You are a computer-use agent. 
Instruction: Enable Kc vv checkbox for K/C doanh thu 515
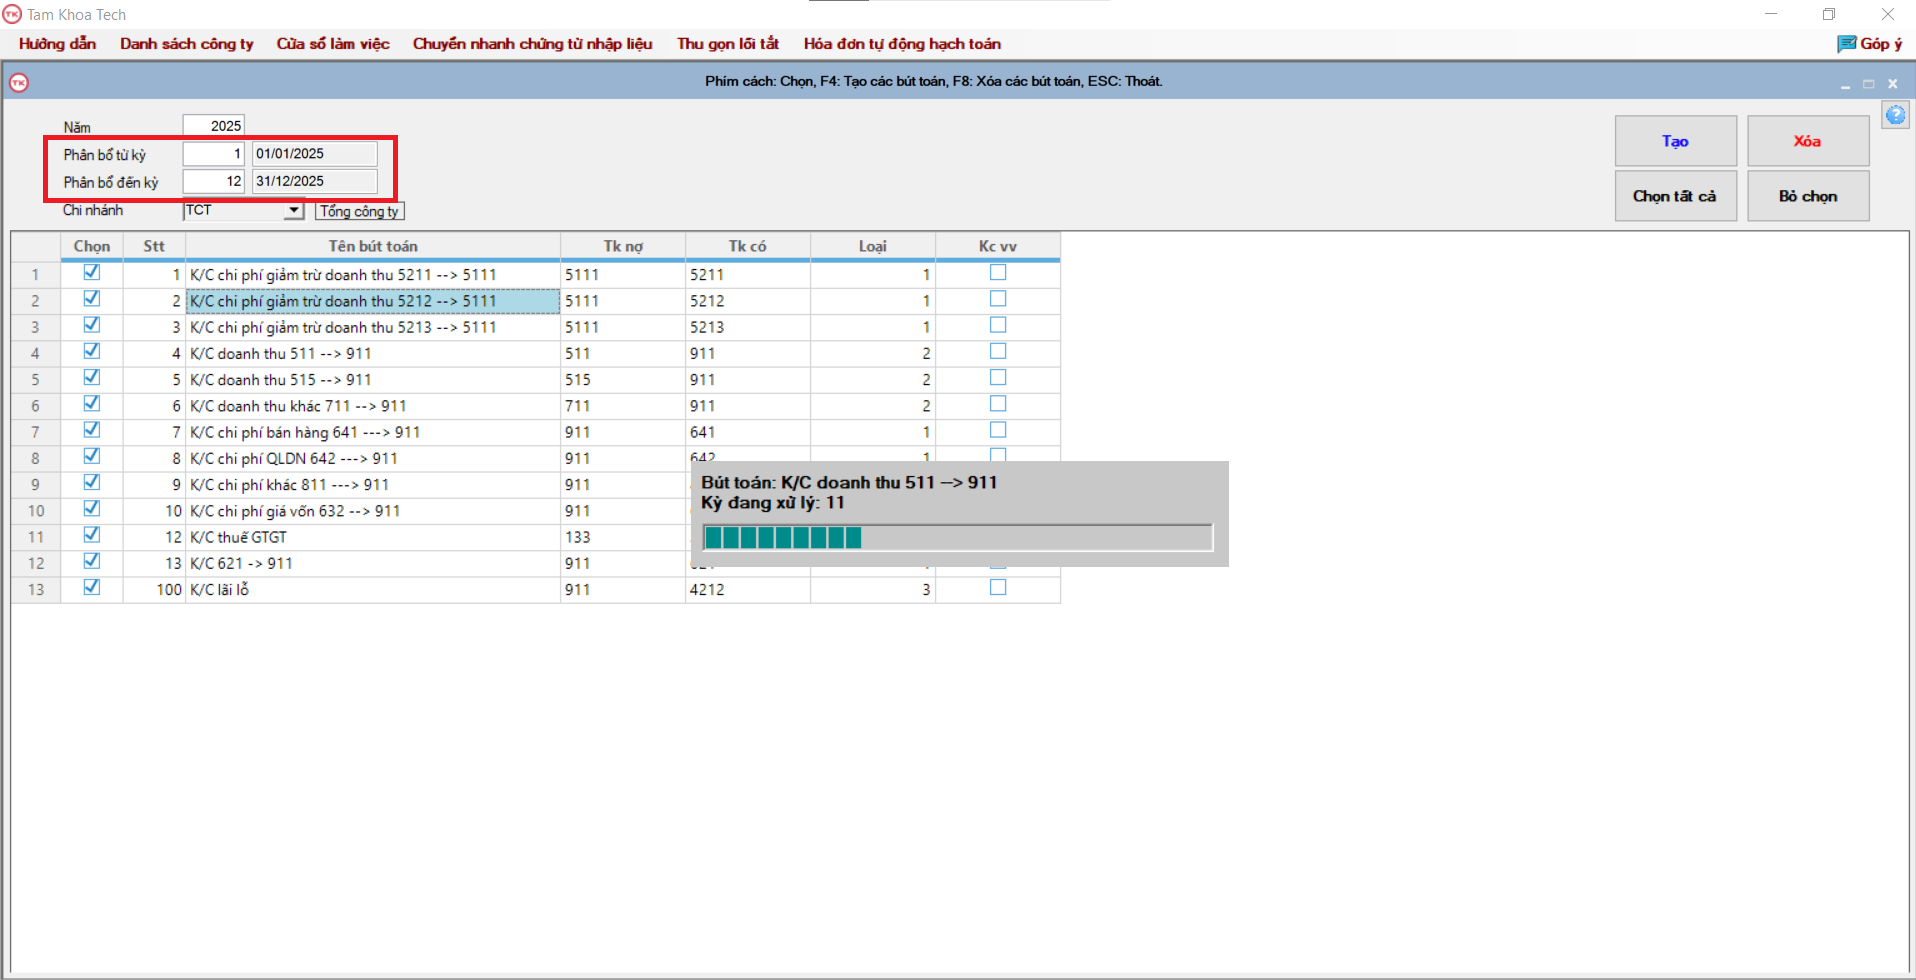click(x=997, y=378)
